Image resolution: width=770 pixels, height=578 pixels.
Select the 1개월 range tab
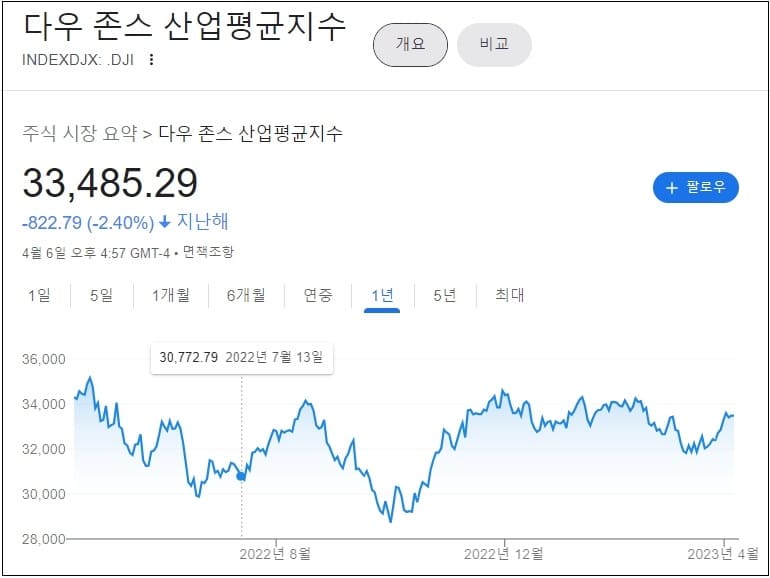click(x=170, y=295)
